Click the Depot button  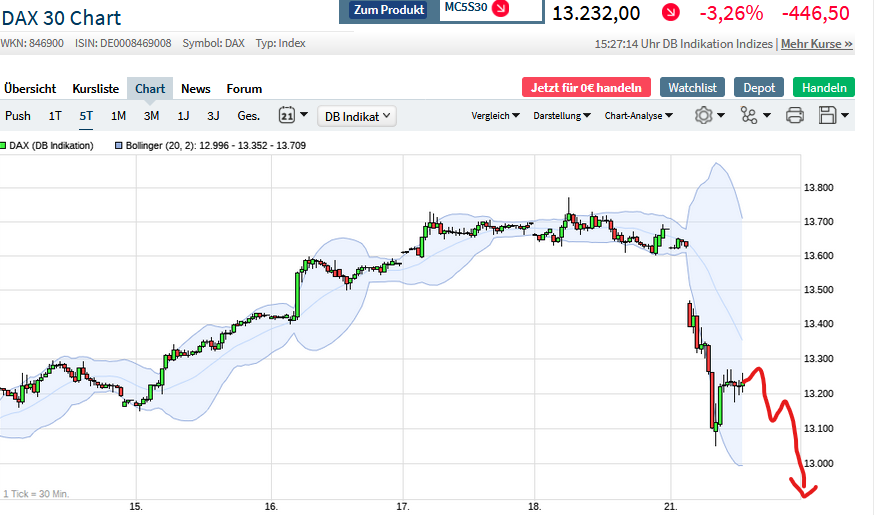click(759, 88)
